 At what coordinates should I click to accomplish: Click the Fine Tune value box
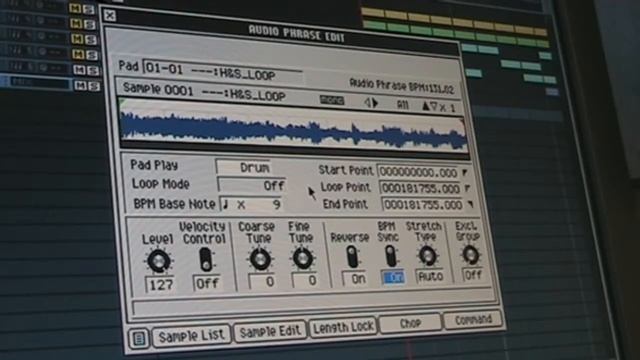tap(304, 280)
